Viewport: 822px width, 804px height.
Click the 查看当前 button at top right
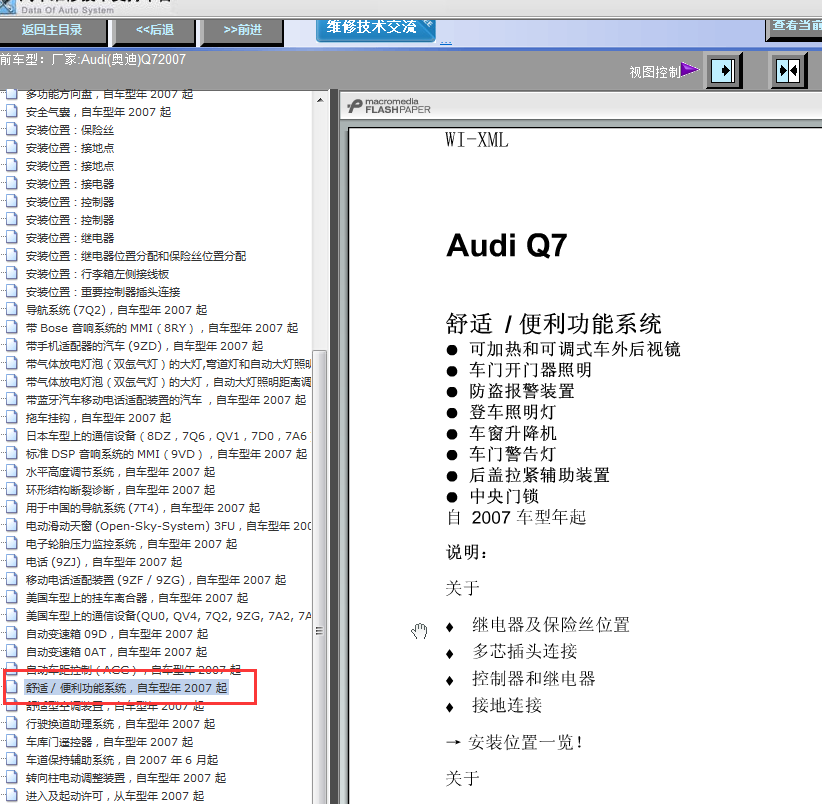point(795,27)
